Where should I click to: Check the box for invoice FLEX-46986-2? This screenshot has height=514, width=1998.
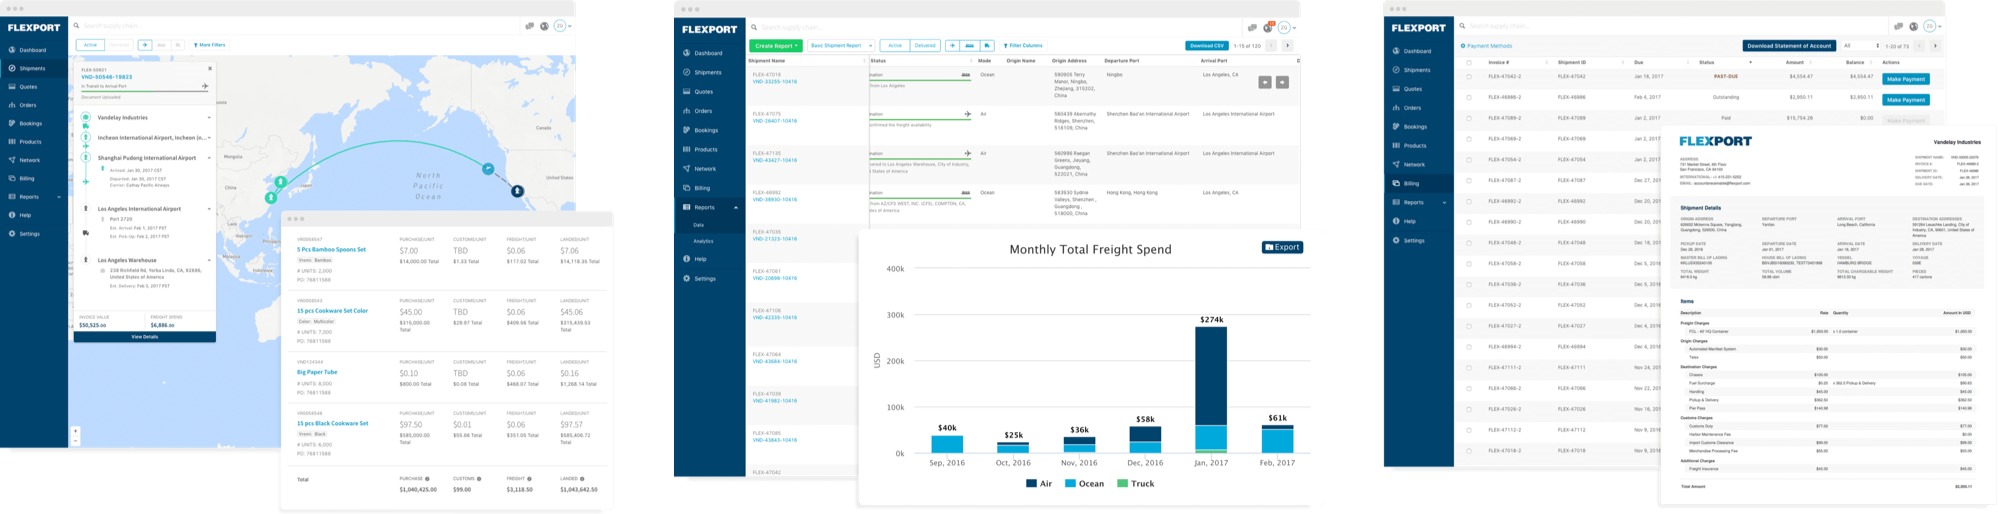(1469, 98)
